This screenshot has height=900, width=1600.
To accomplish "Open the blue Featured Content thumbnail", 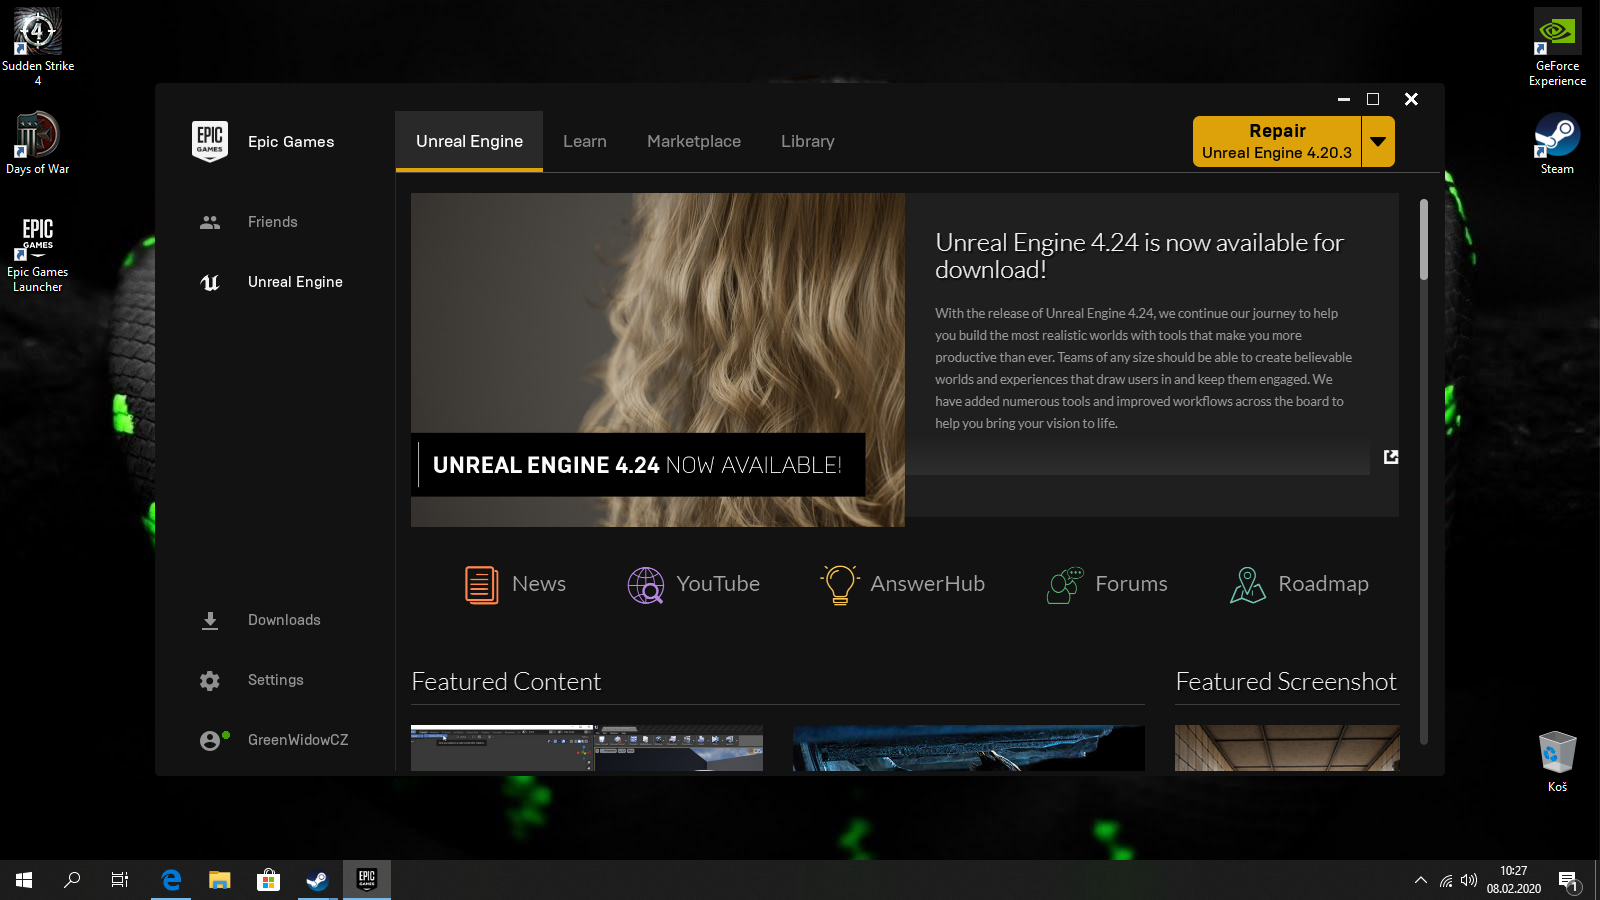I will [x=969, y=748].
